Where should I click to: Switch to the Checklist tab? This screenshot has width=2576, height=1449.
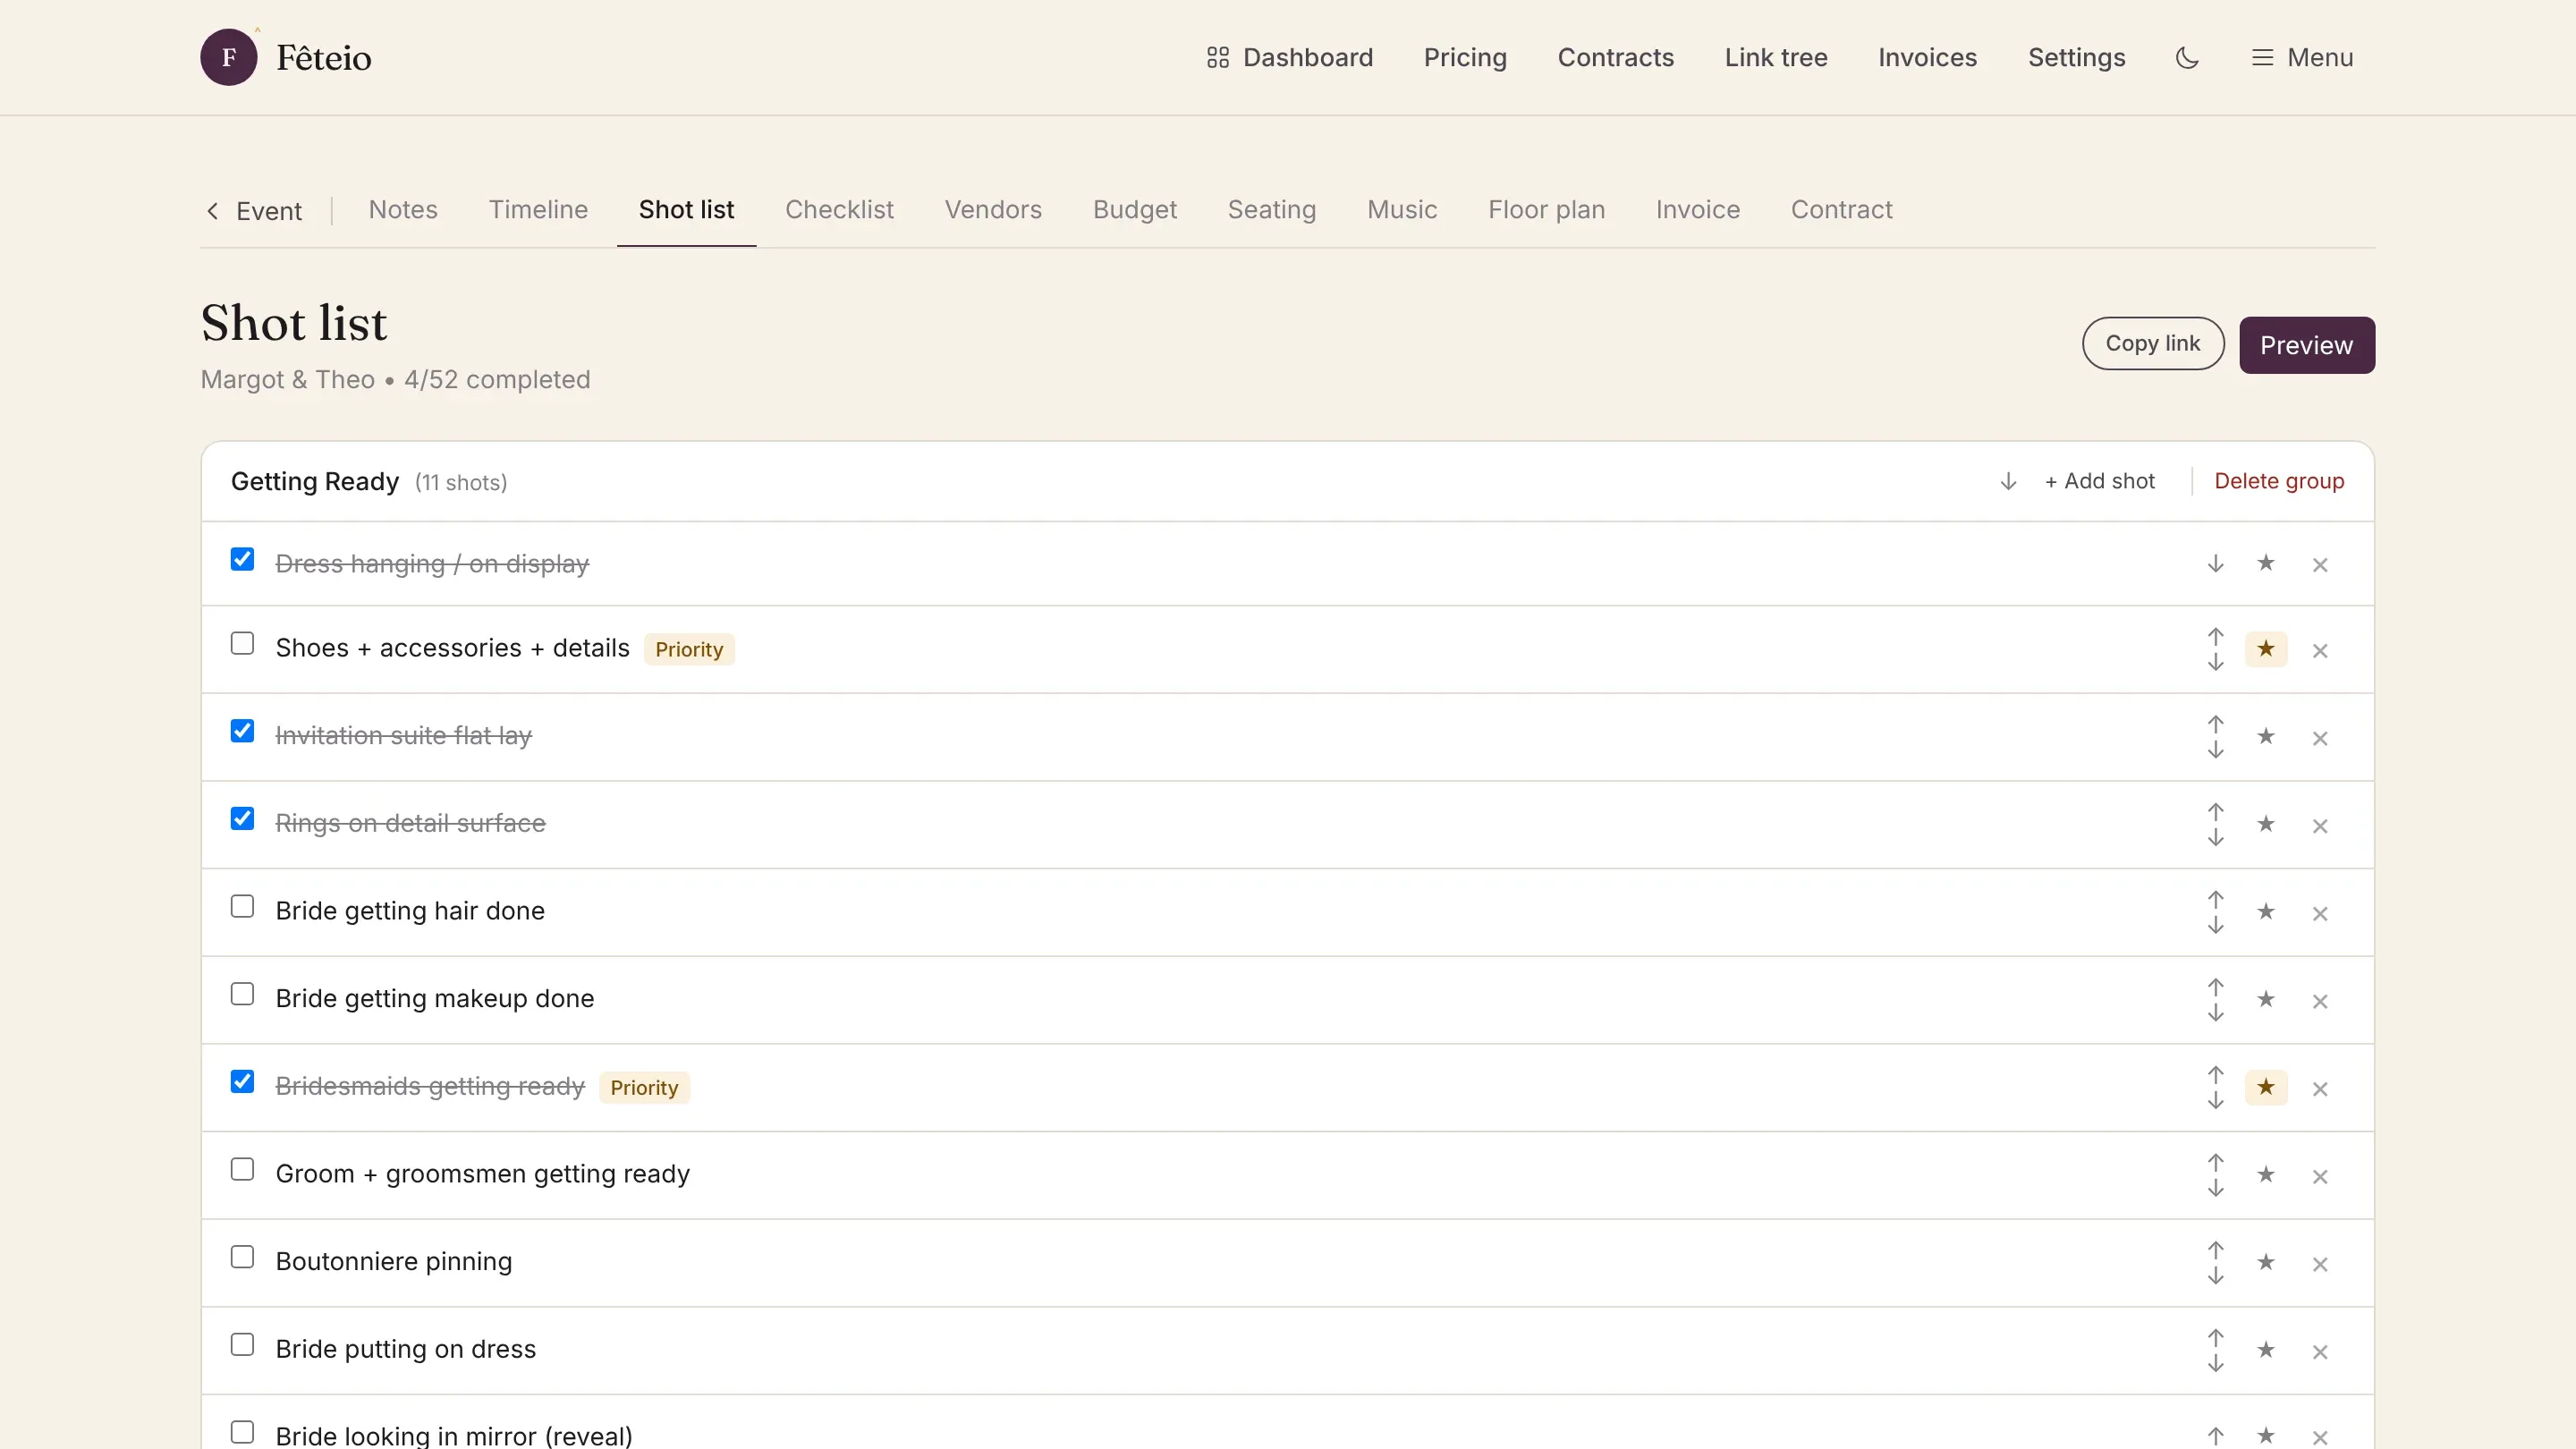coord(839,209)
